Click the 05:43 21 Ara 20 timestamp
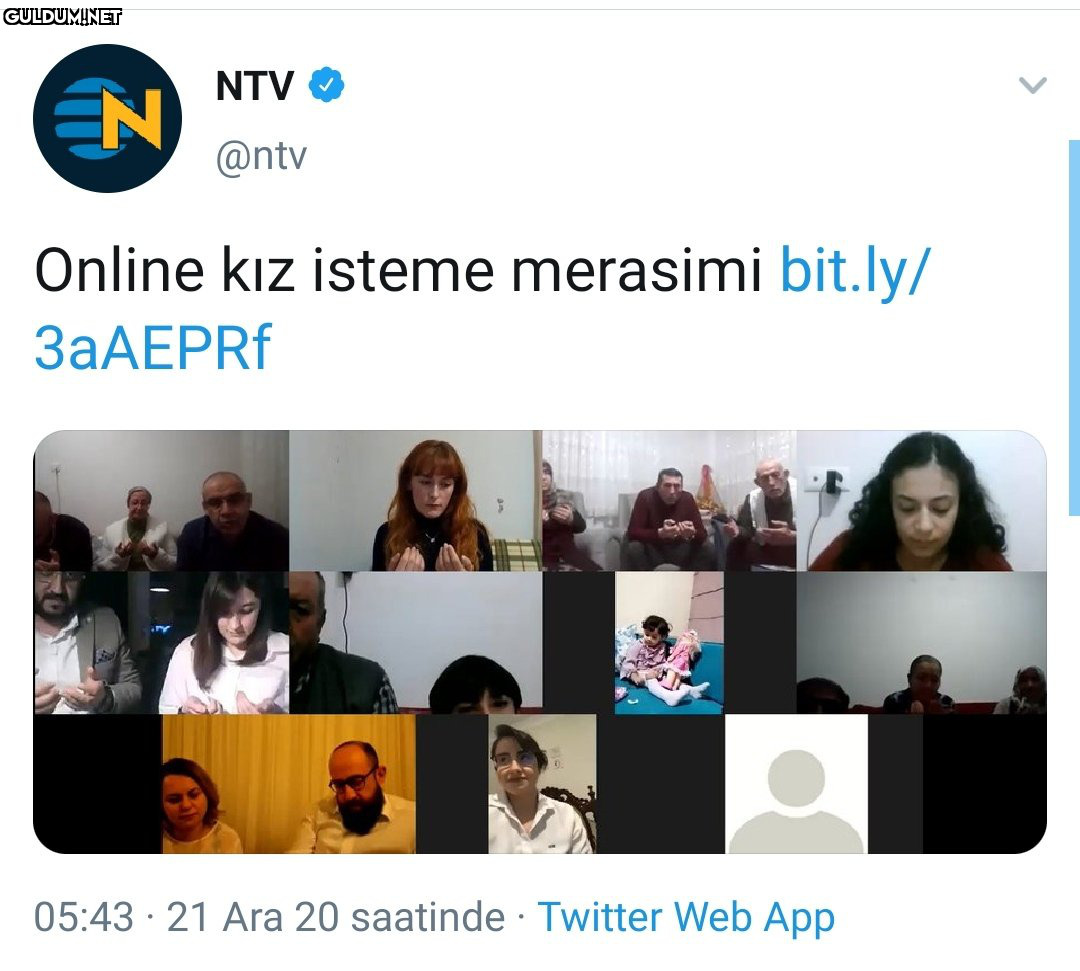Image resolution: width=1080 pixels, height=971 pixels. tap(269, 917)
